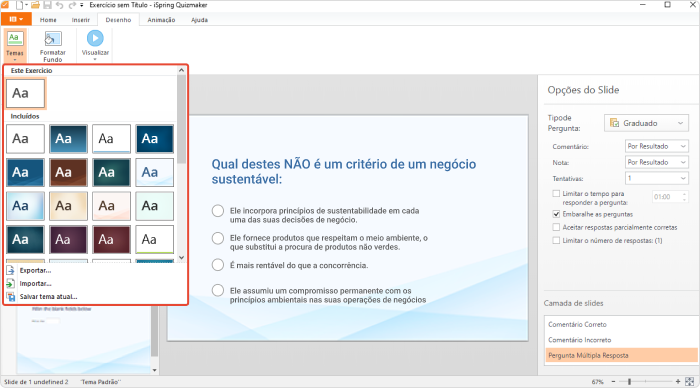
Task: Enable Limitar o tempo para responder checkbox
Action: click(x=556, y=194)
